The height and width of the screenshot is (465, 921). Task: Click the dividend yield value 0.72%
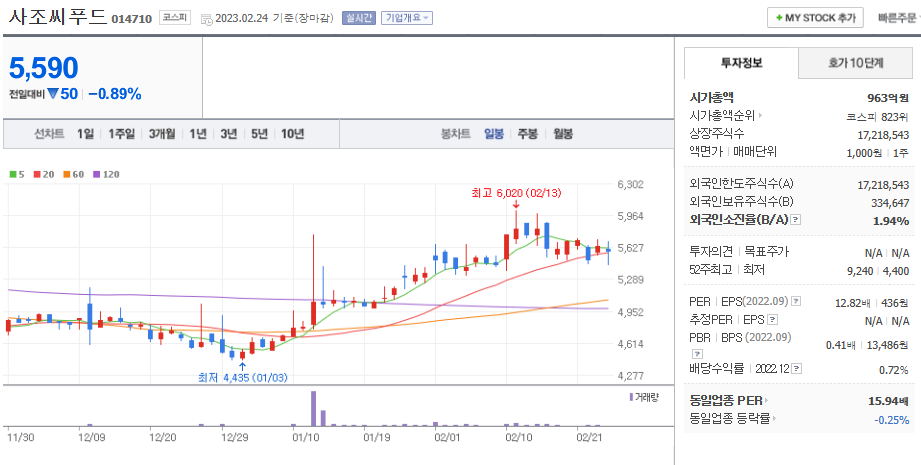tap(894, 370)
